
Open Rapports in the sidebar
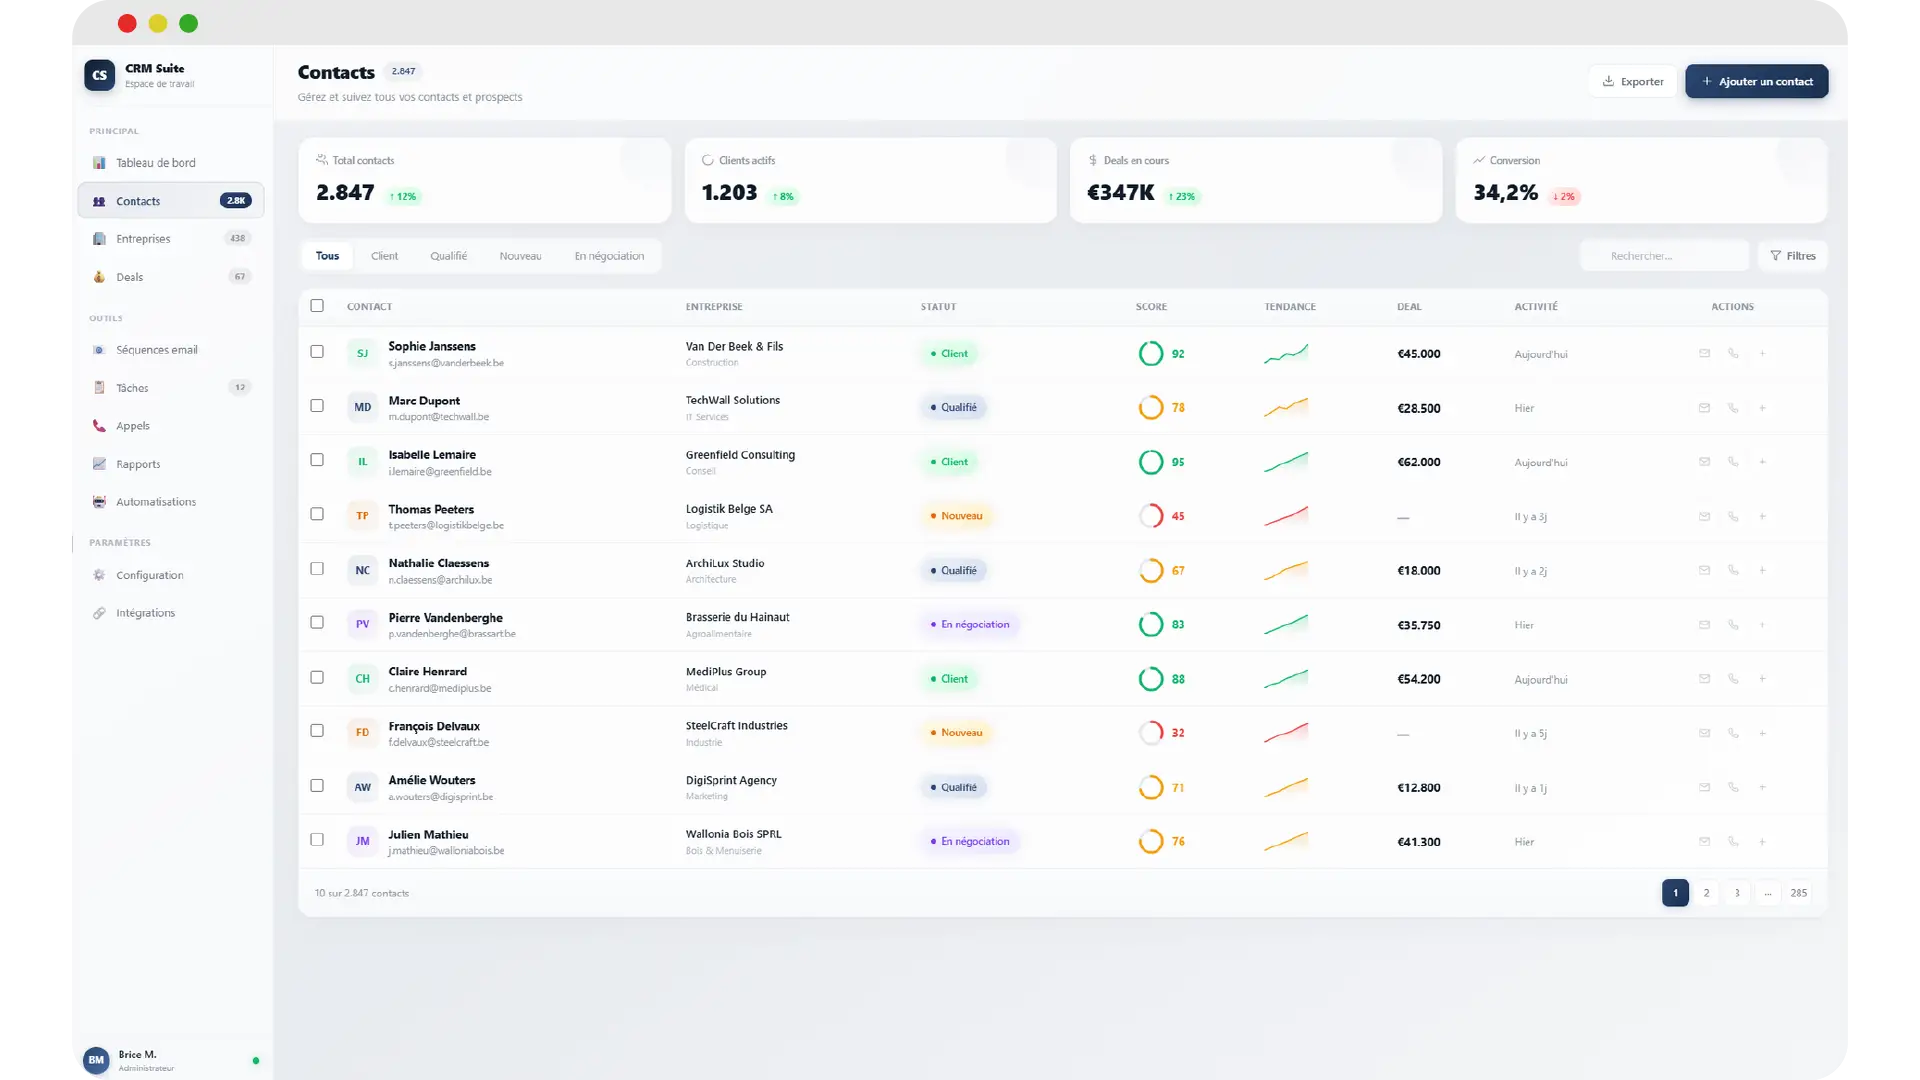pyautogui.click(x=137, y=464)
